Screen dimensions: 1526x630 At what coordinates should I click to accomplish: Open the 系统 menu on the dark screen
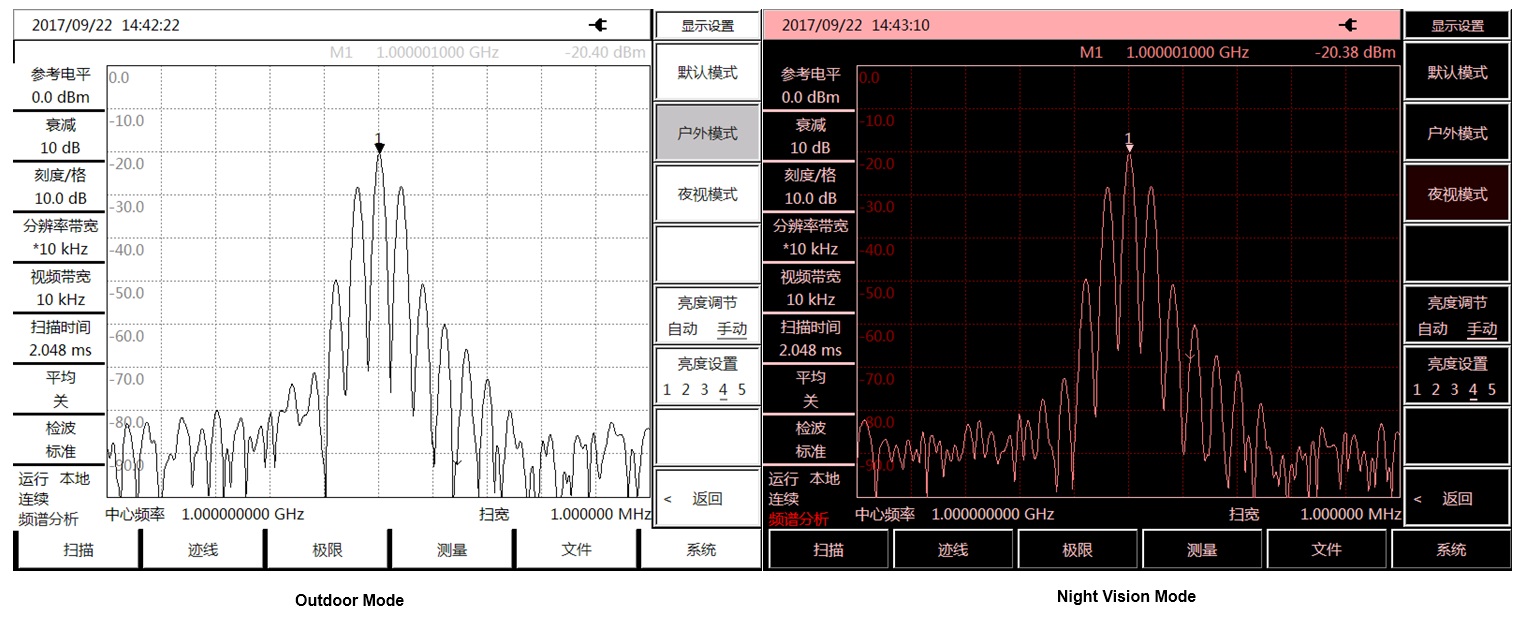tap(1450, 550)
